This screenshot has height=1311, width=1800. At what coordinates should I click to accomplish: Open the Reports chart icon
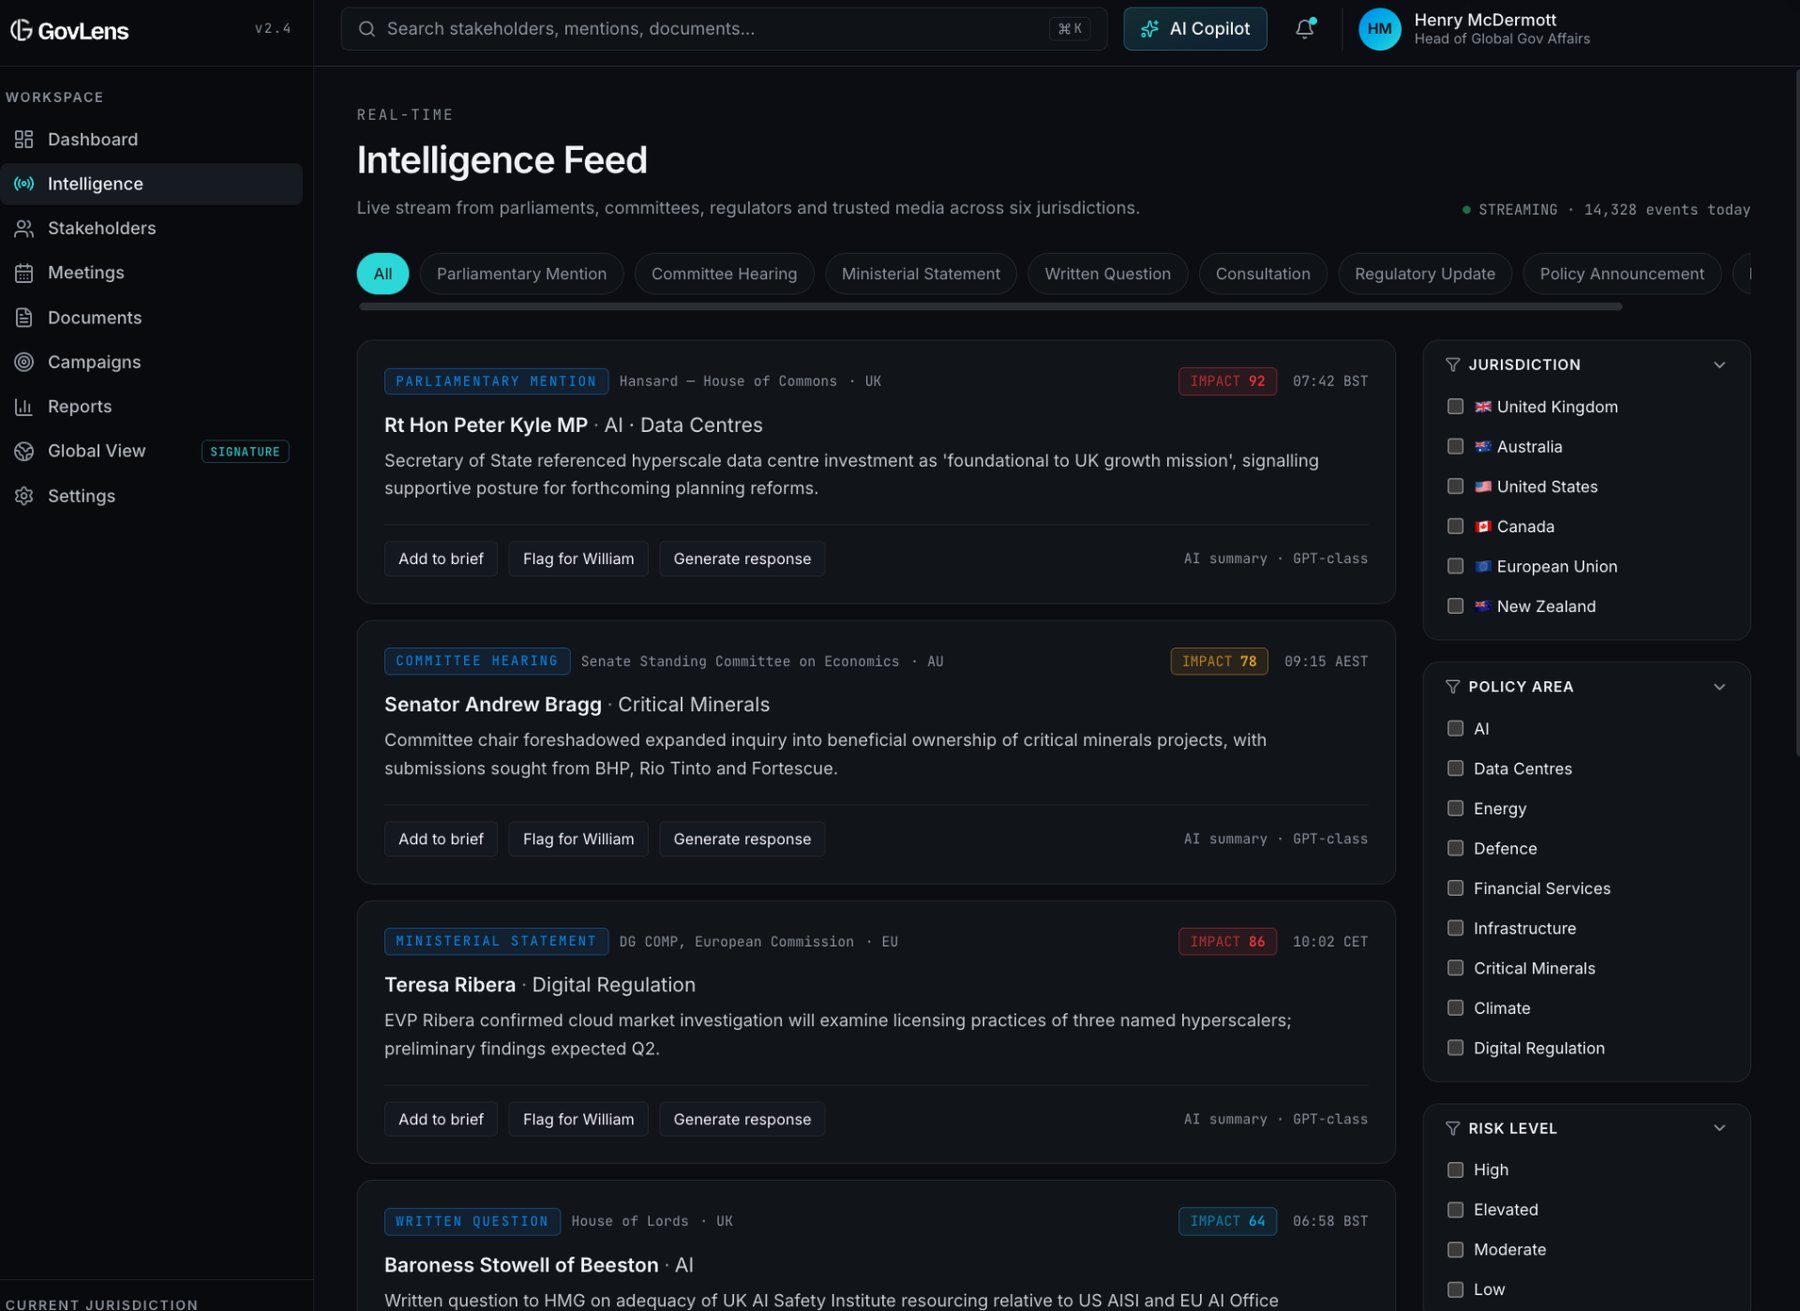(x=24, y=407)
